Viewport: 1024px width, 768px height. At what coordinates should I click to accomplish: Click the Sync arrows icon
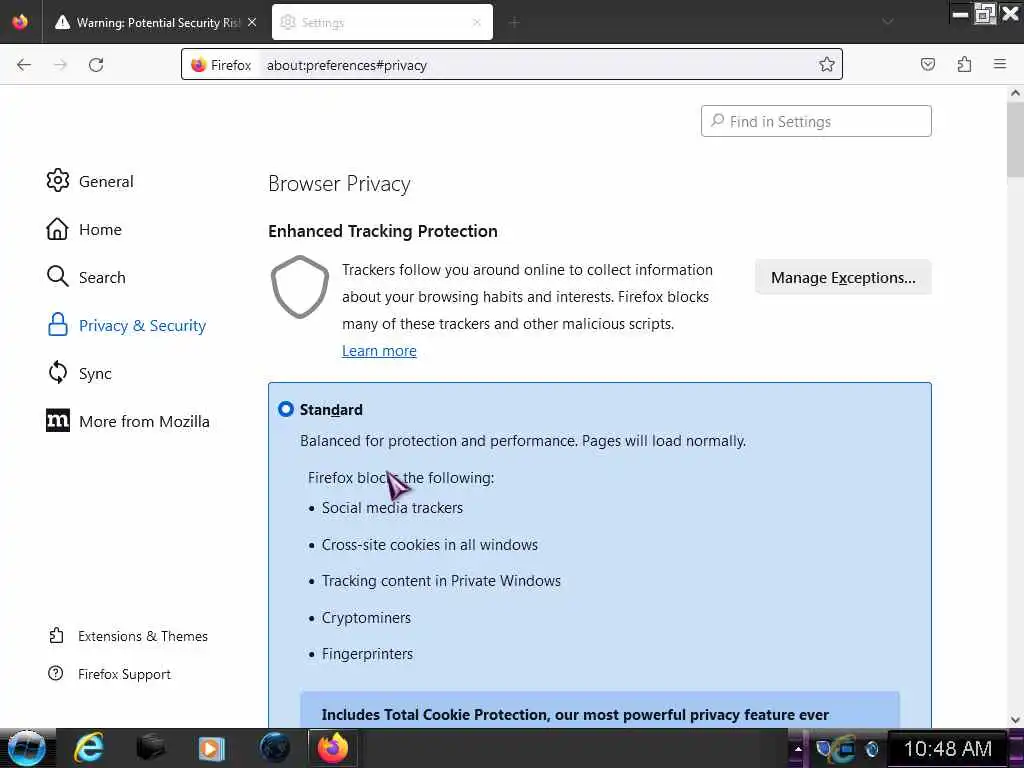(57, 372)
